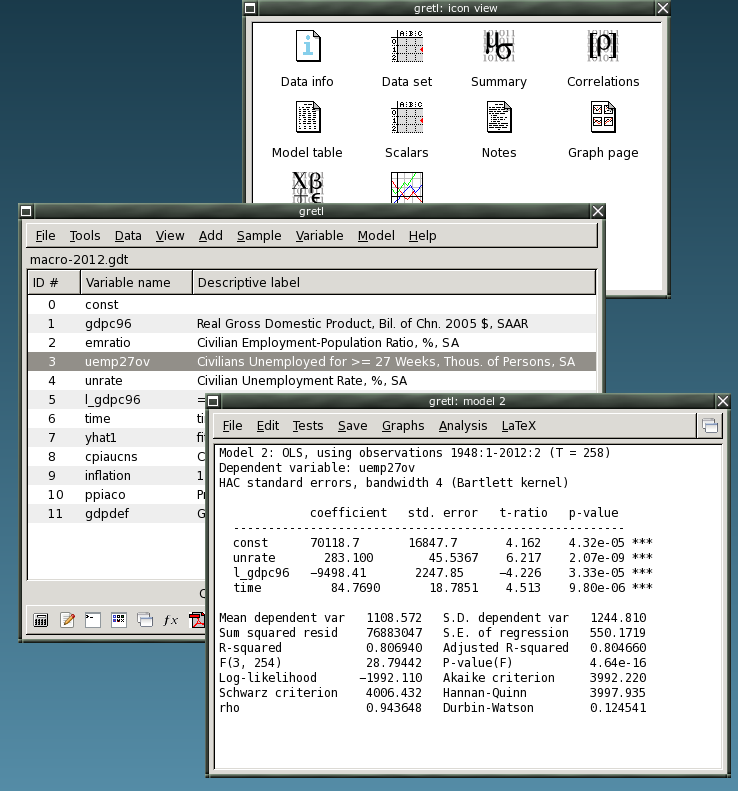Open the Sample menu in the main window
The image size is (738, 791).
pyautogui.click(x=259, y=236)
